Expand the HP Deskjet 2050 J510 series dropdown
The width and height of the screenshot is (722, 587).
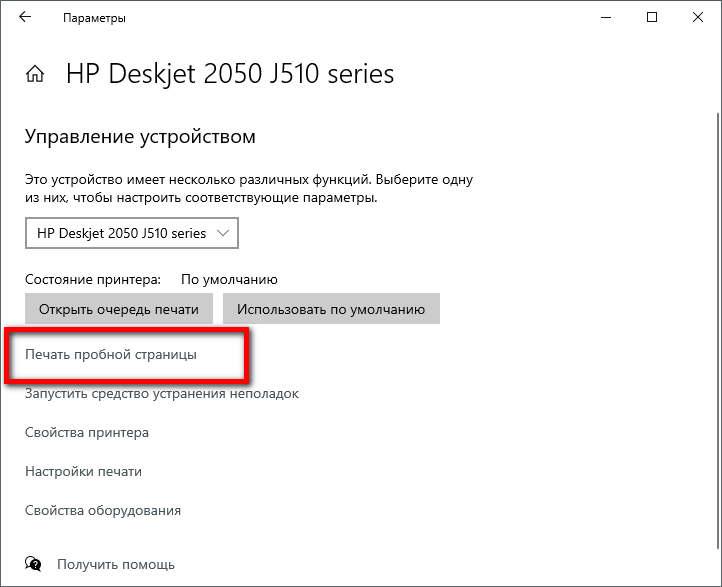tap(132, 233)
